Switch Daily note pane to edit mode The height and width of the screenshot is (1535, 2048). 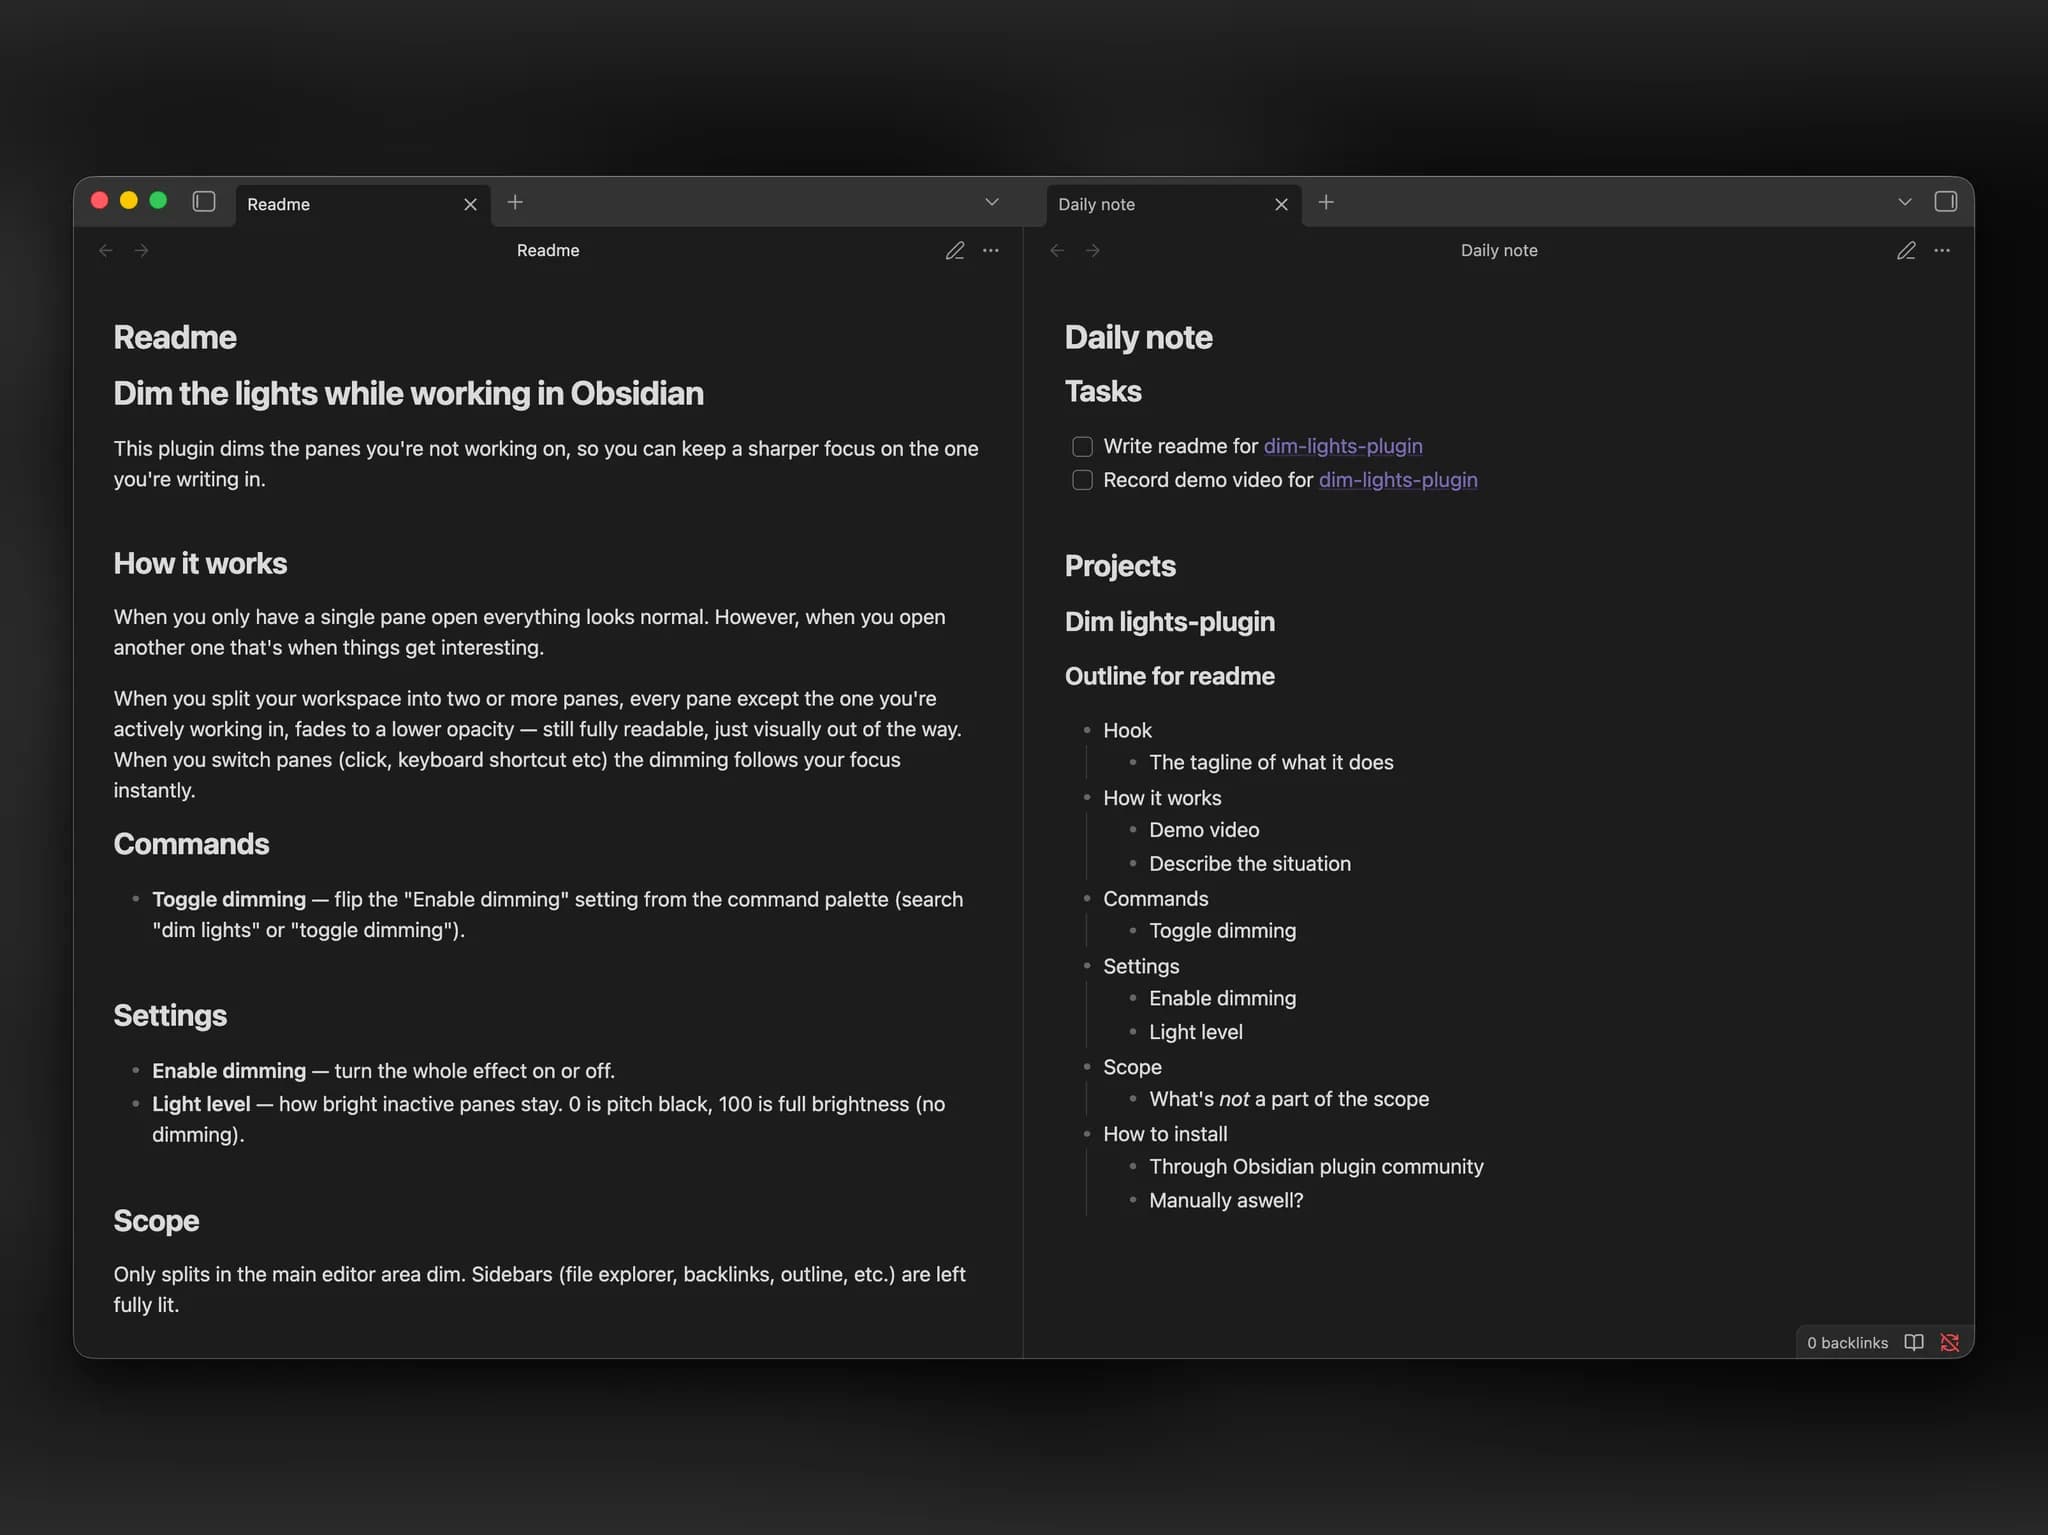[1907, 250]
